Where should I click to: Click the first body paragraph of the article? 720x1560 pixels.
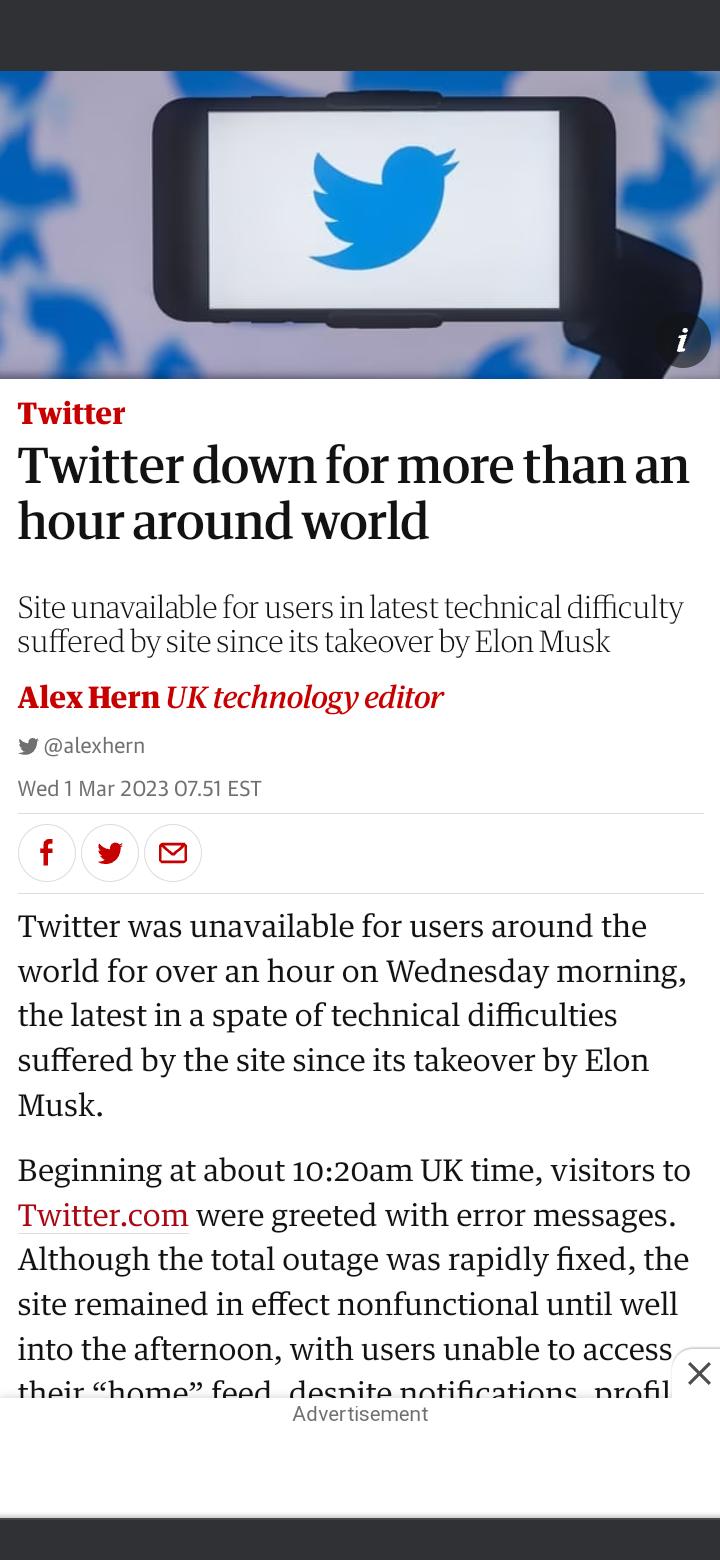point(350,1015)
